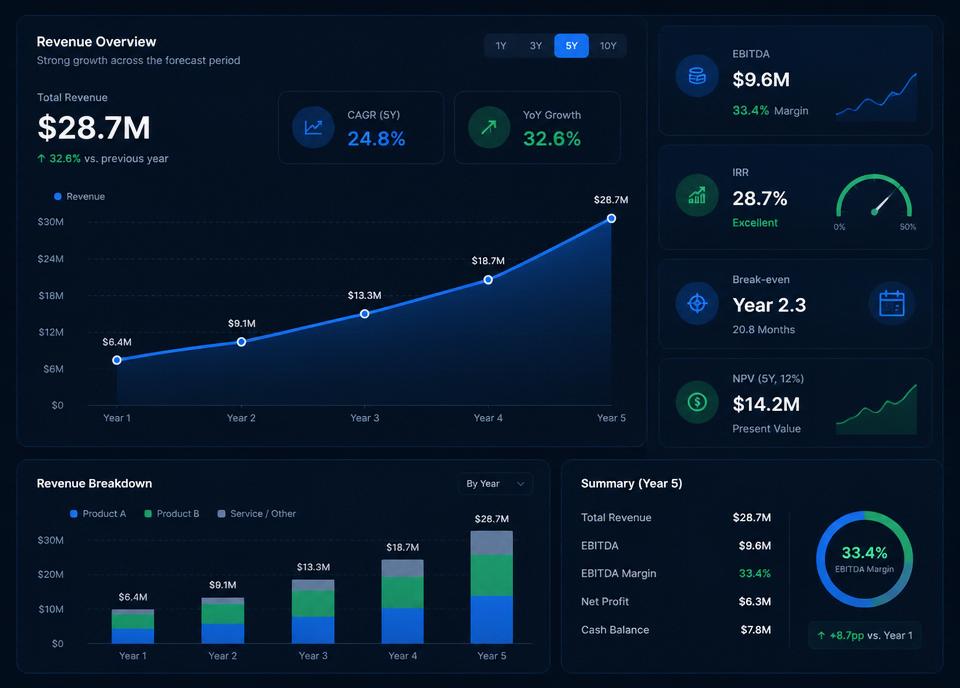
Task: Open the By Year dropdown
Action: point(495,484)
